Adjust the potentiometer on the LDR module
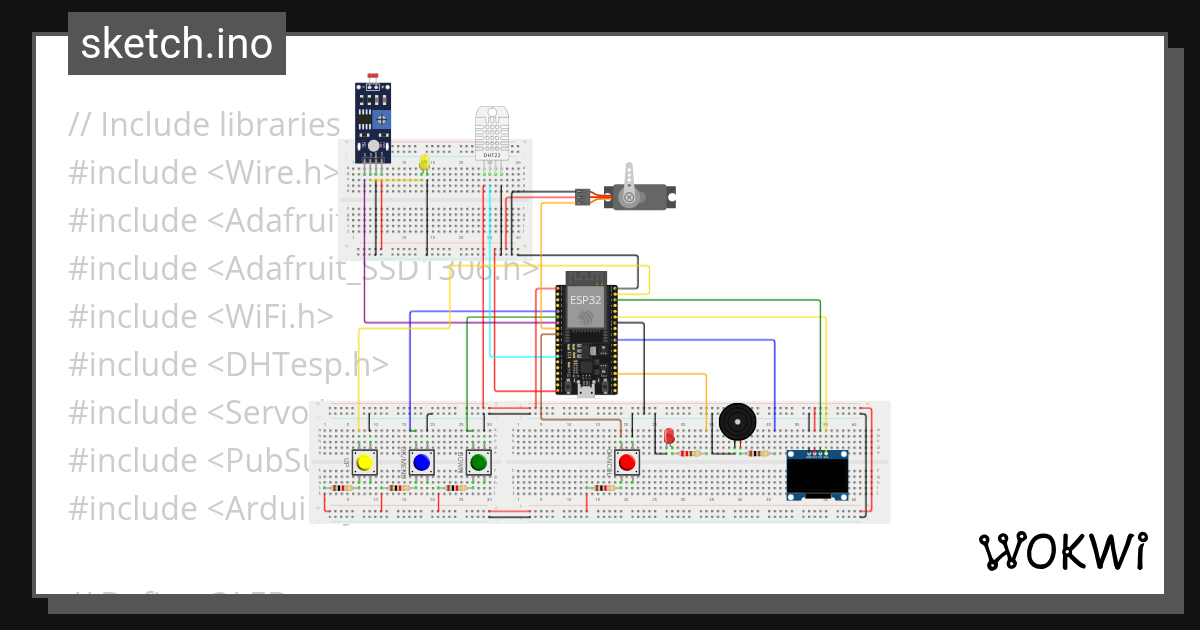The width and height of the screenshot is (1200, 630). coord(382,120)
